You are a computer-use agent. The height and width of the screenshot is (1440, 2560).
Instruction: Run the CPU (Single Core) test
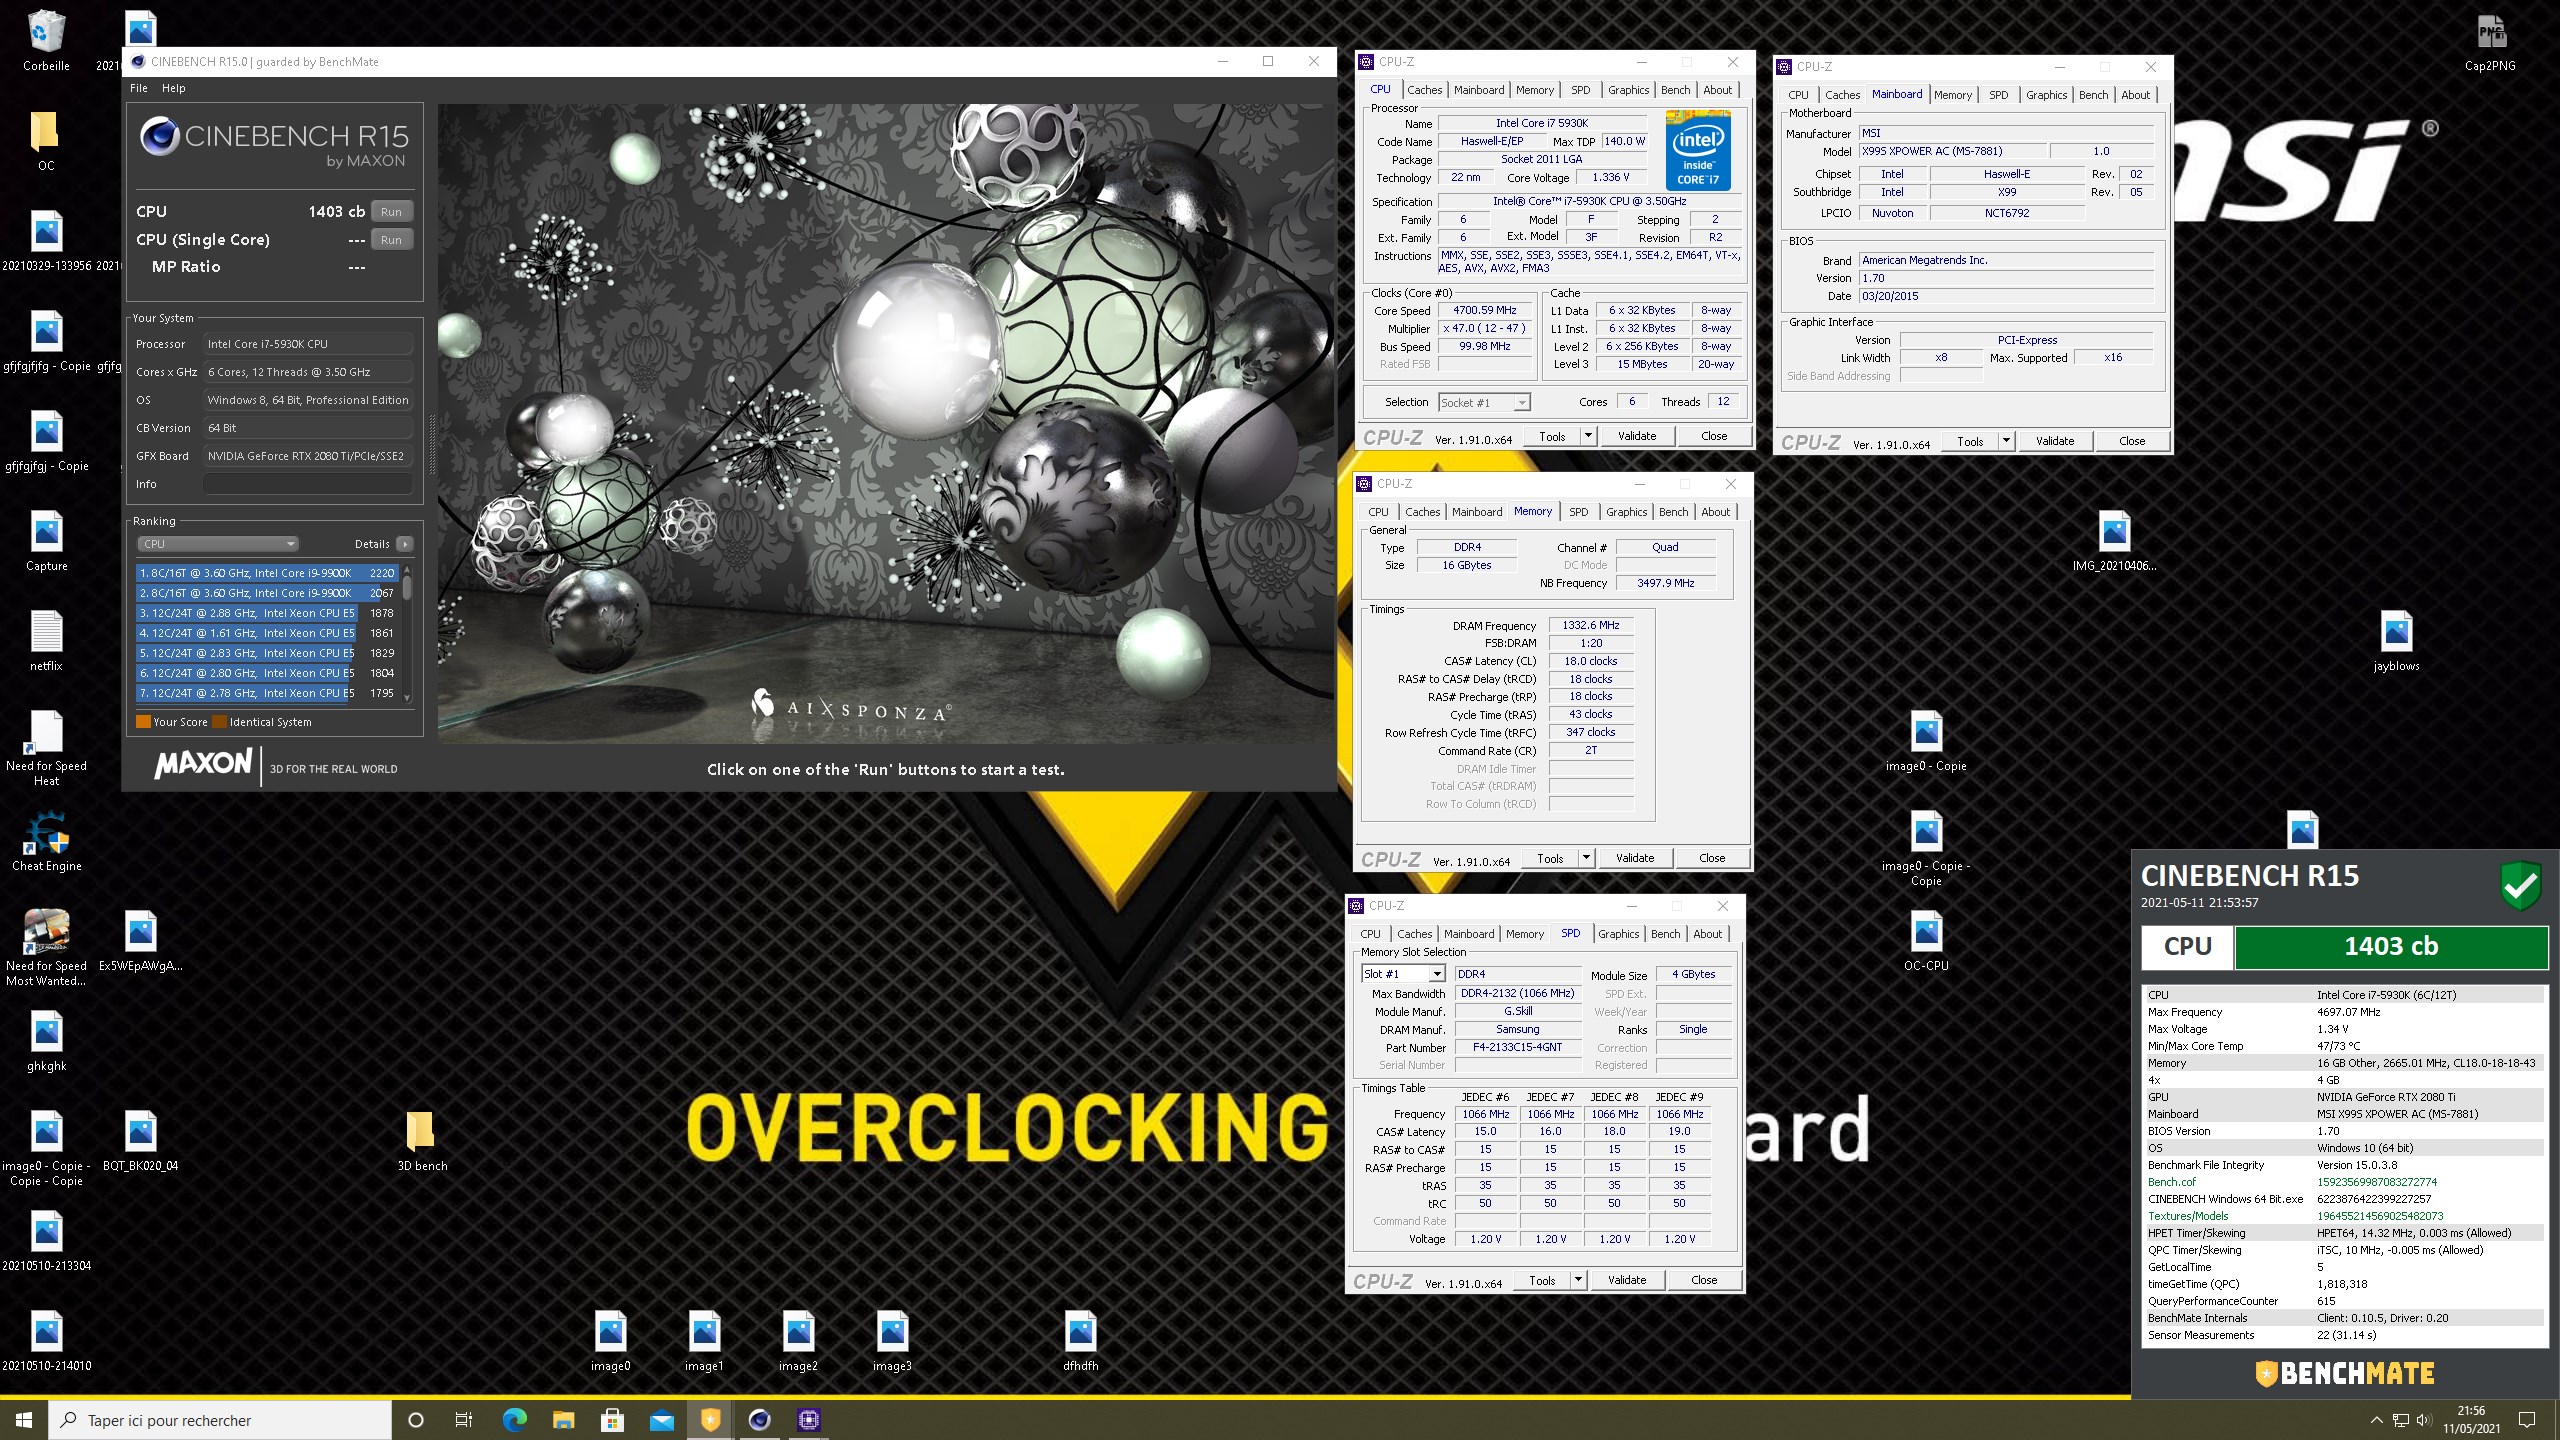pyautogui.click(x=391, y=240)
